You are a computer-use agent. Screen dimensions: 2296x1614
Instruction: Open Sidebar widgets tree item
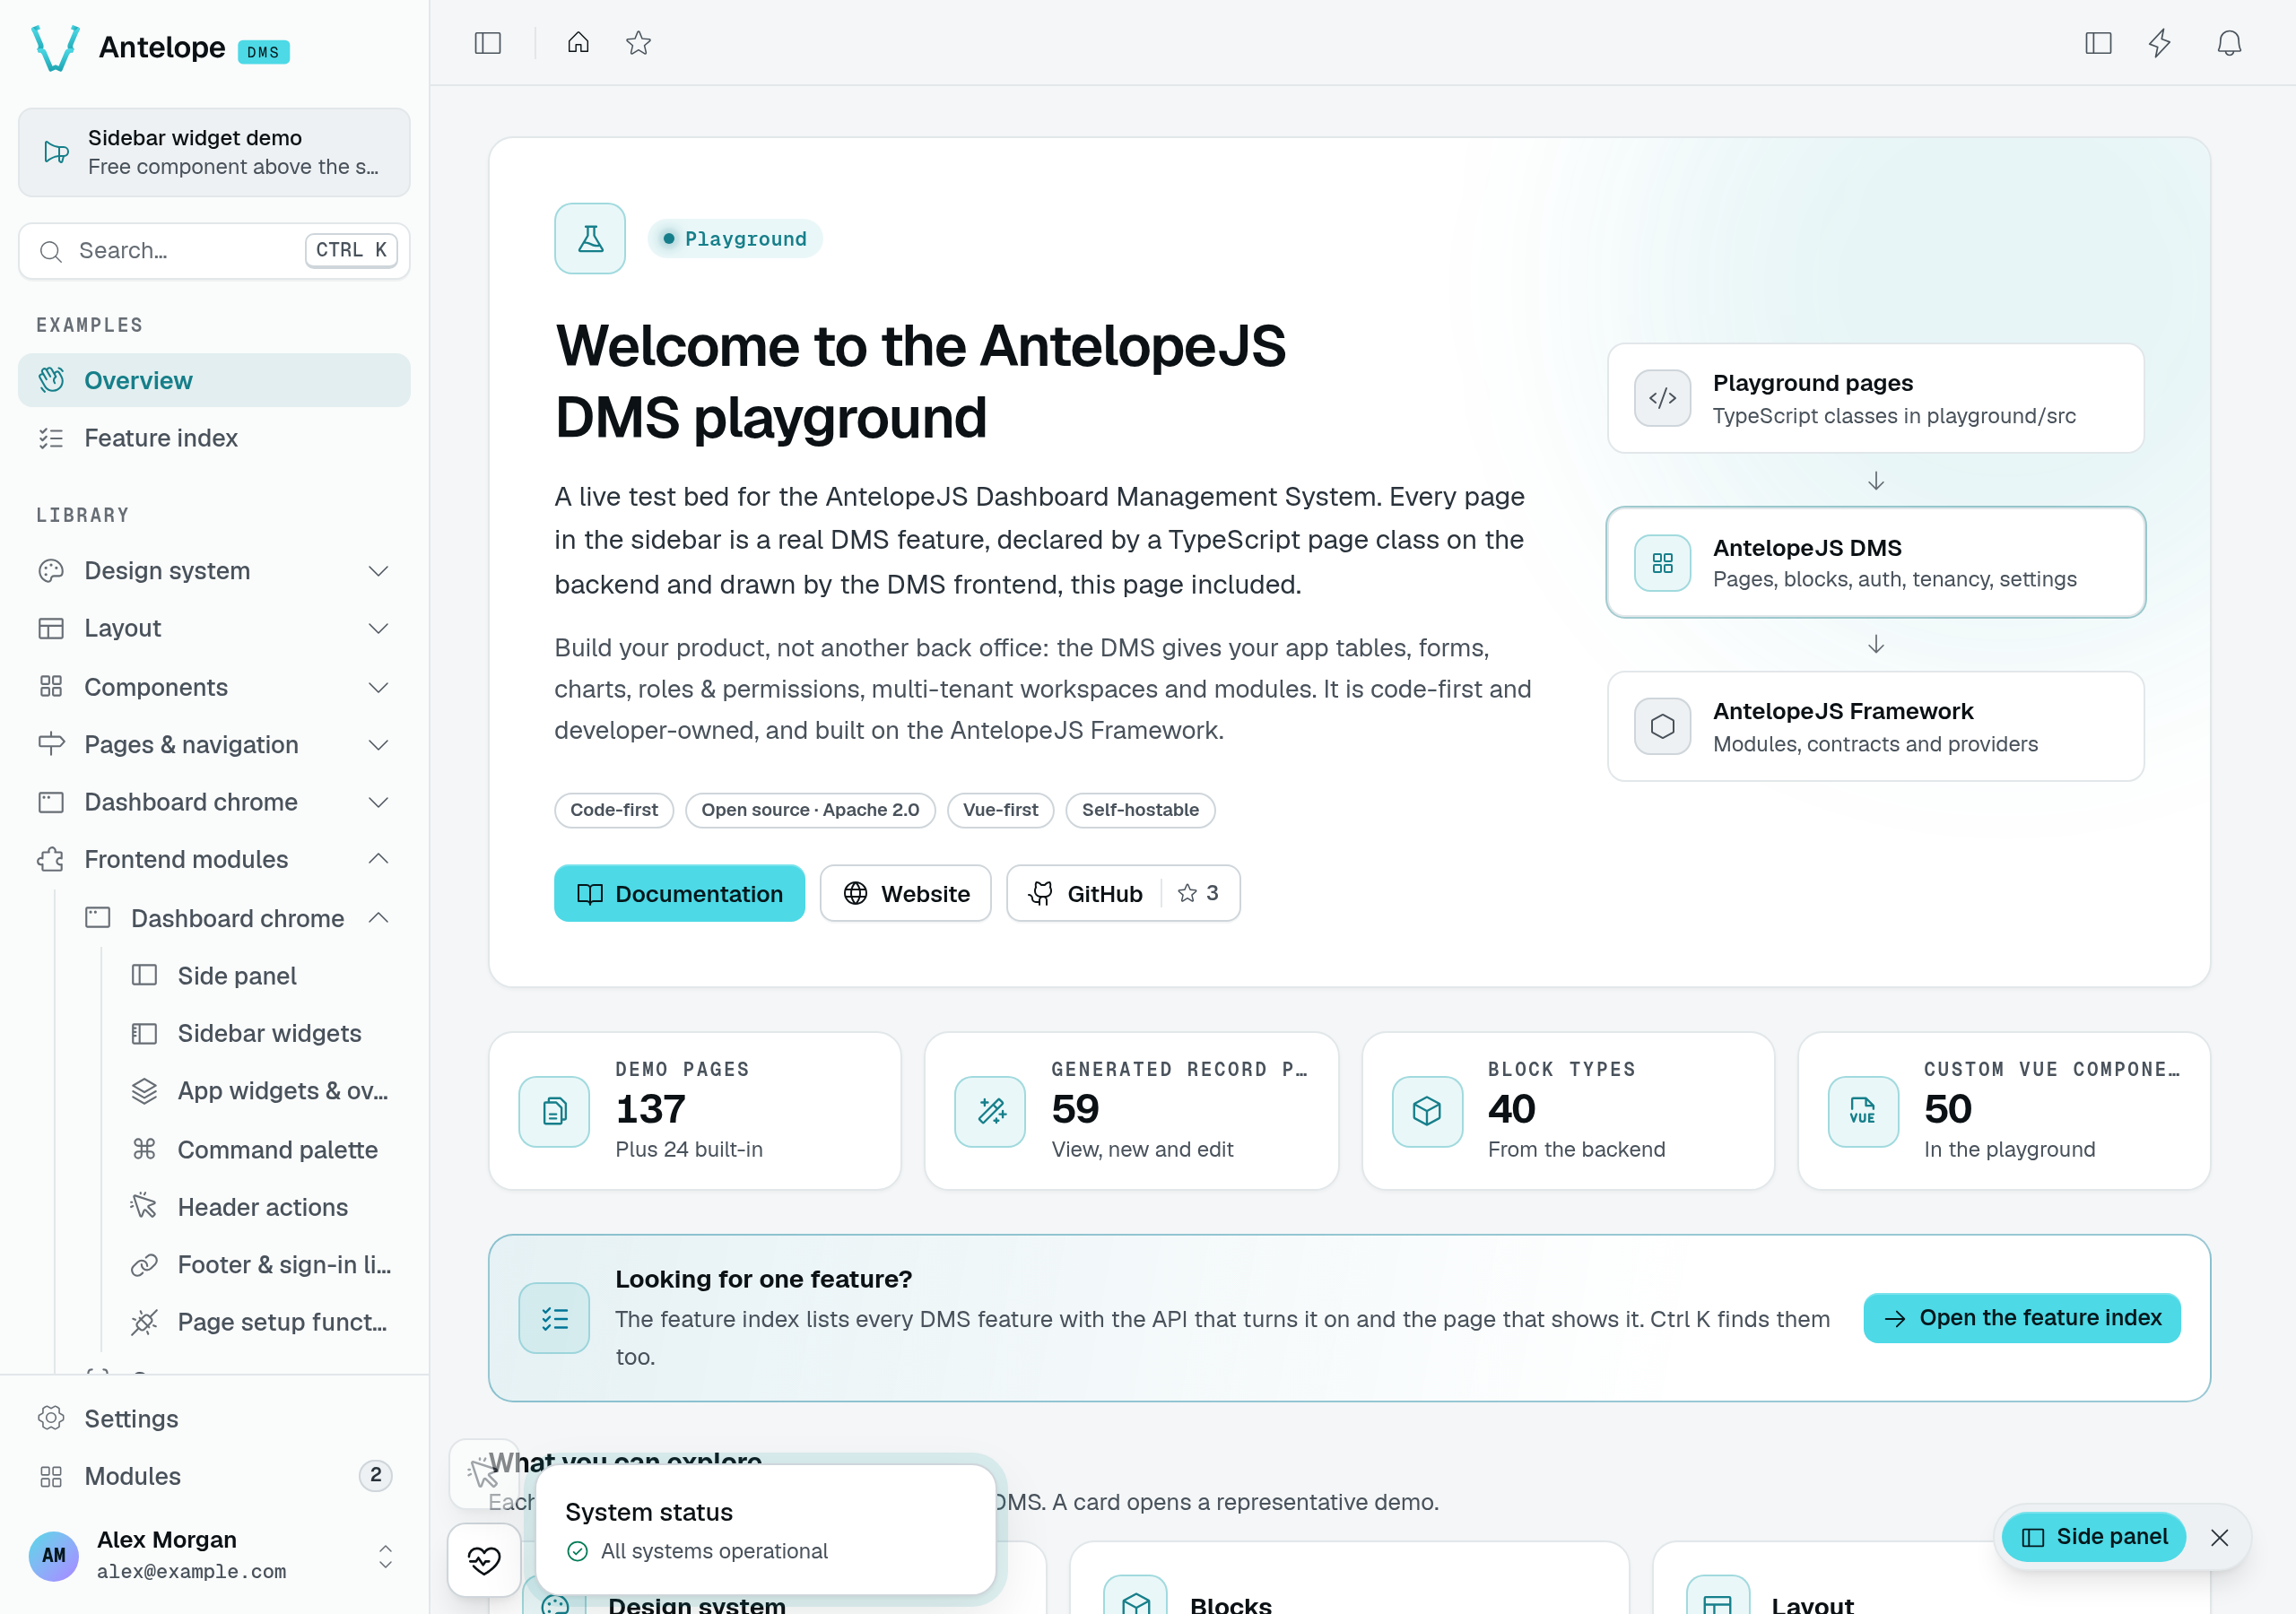pyautogui.click(x=262, y=1033)
